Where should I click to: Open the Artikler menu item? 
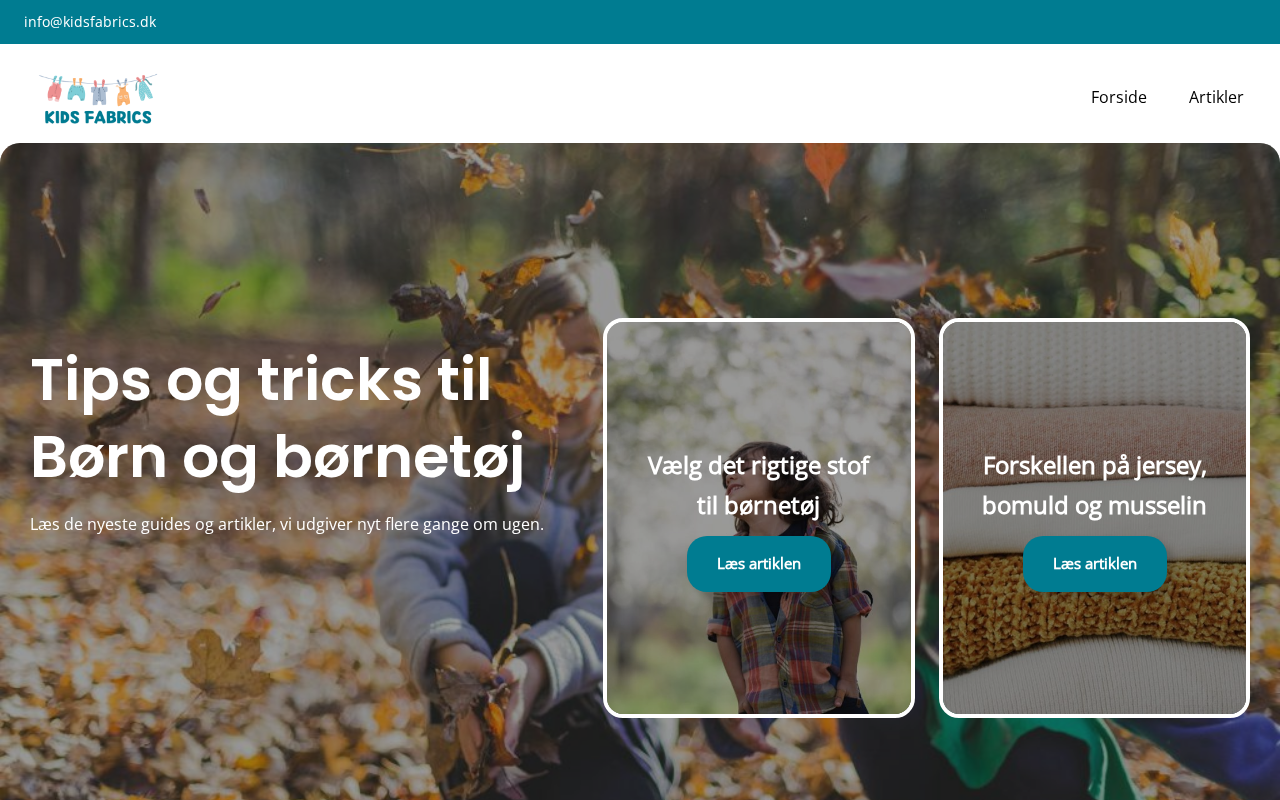click(x=1216, y=97)
